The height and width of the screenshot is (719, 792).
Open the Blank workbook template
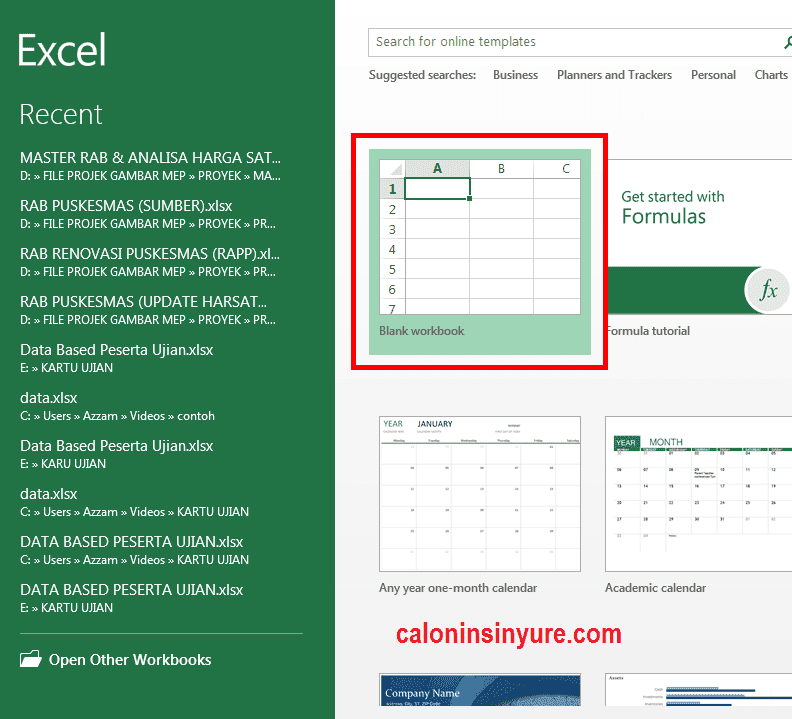point(480,252)
